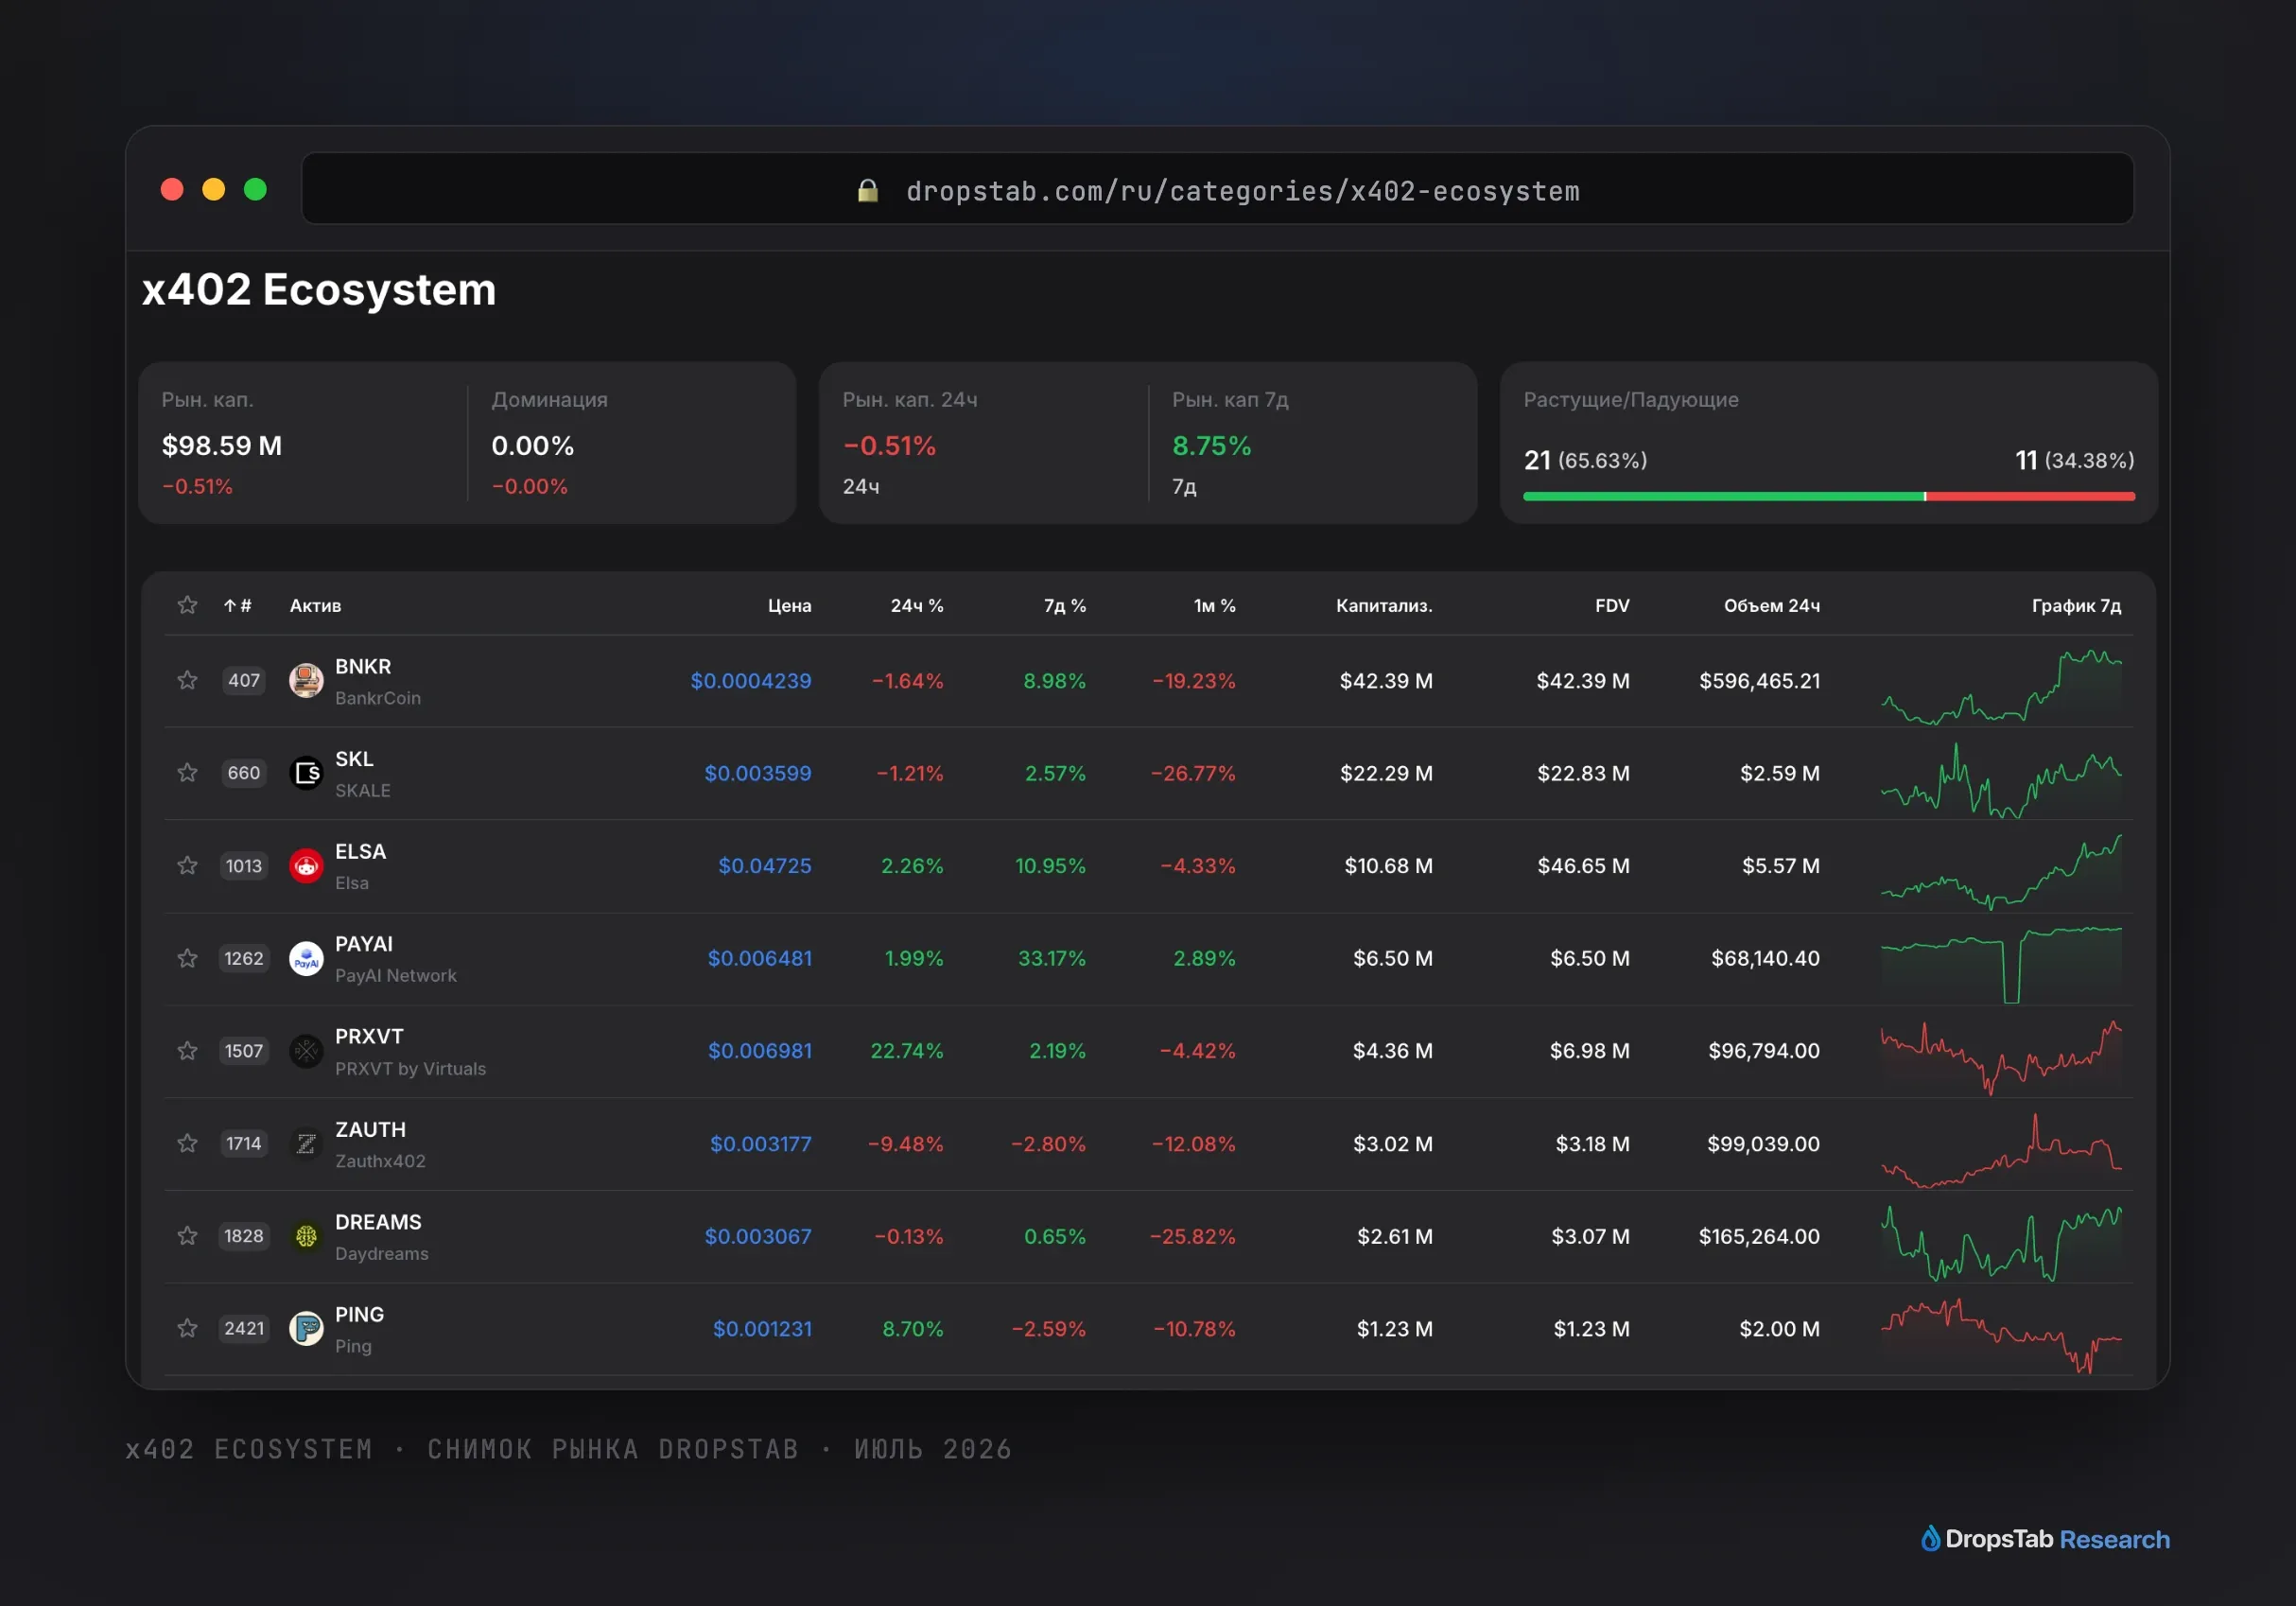Open the DREAMS 7-day sparkline chart

(2001, 1243)
